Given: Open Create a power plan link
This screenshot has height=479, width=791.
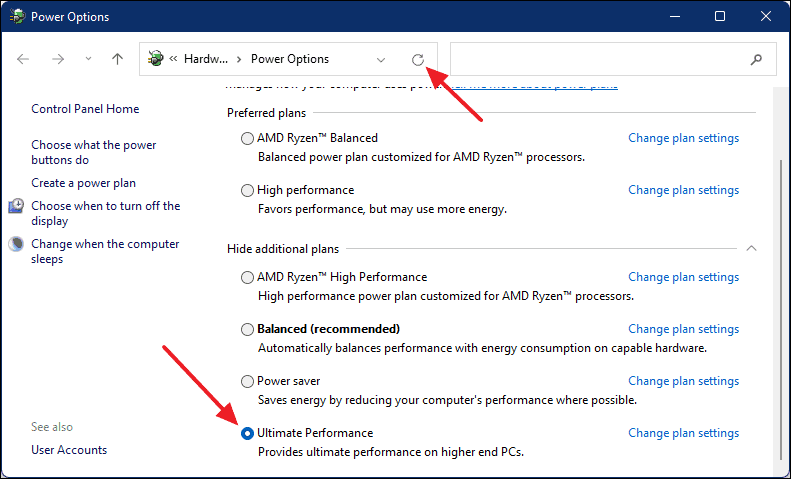Looking at the screenshot, I should (83, 183).
